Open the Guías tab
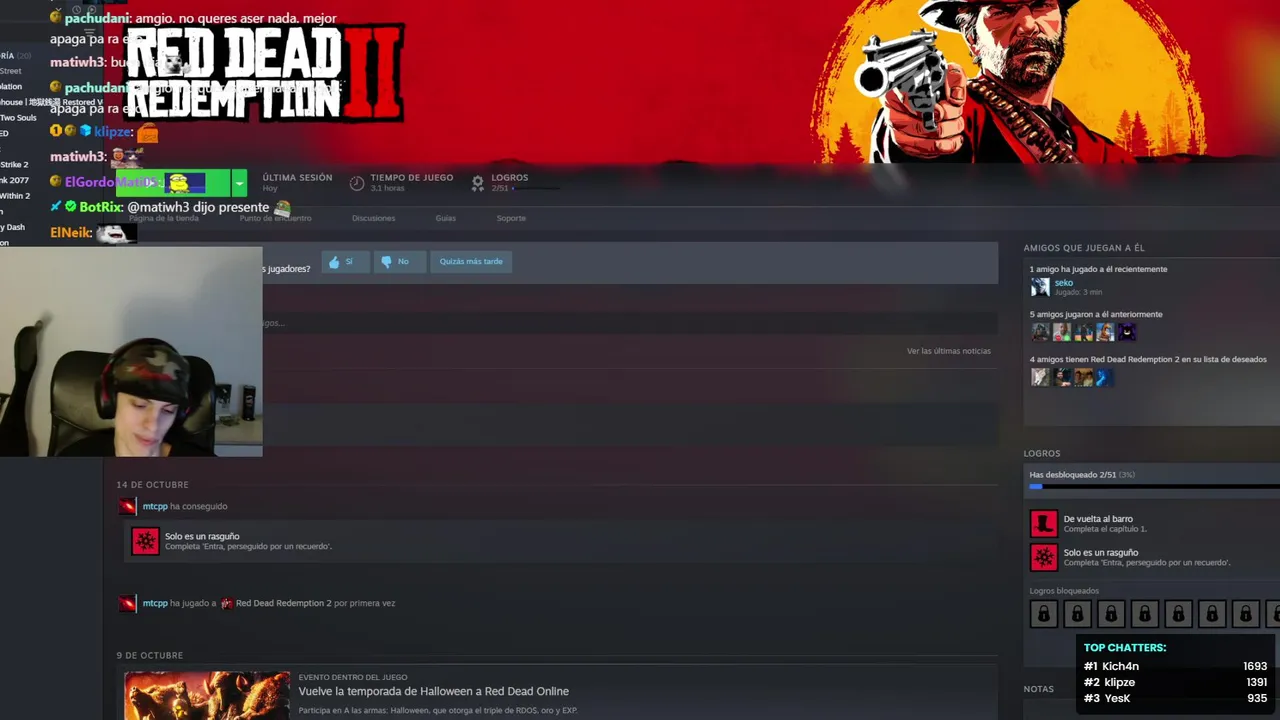This screenshot has width=1280, height=720. [x=446, y=218]
